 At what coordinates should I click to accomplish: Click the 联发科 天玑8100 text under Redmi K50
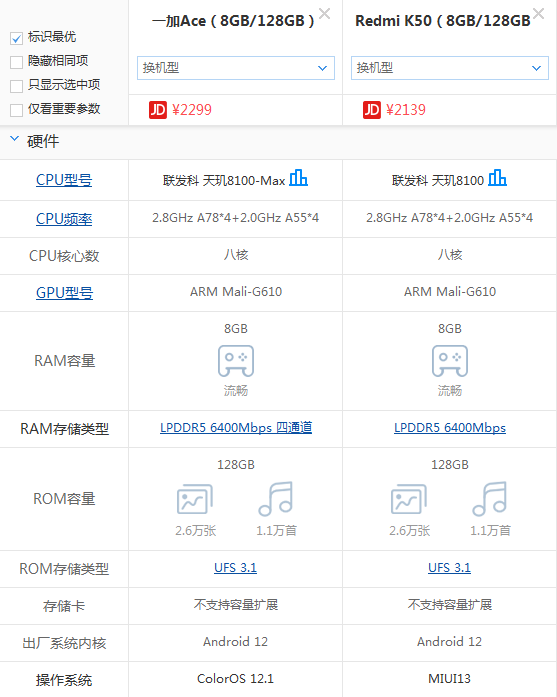point(438,180)
